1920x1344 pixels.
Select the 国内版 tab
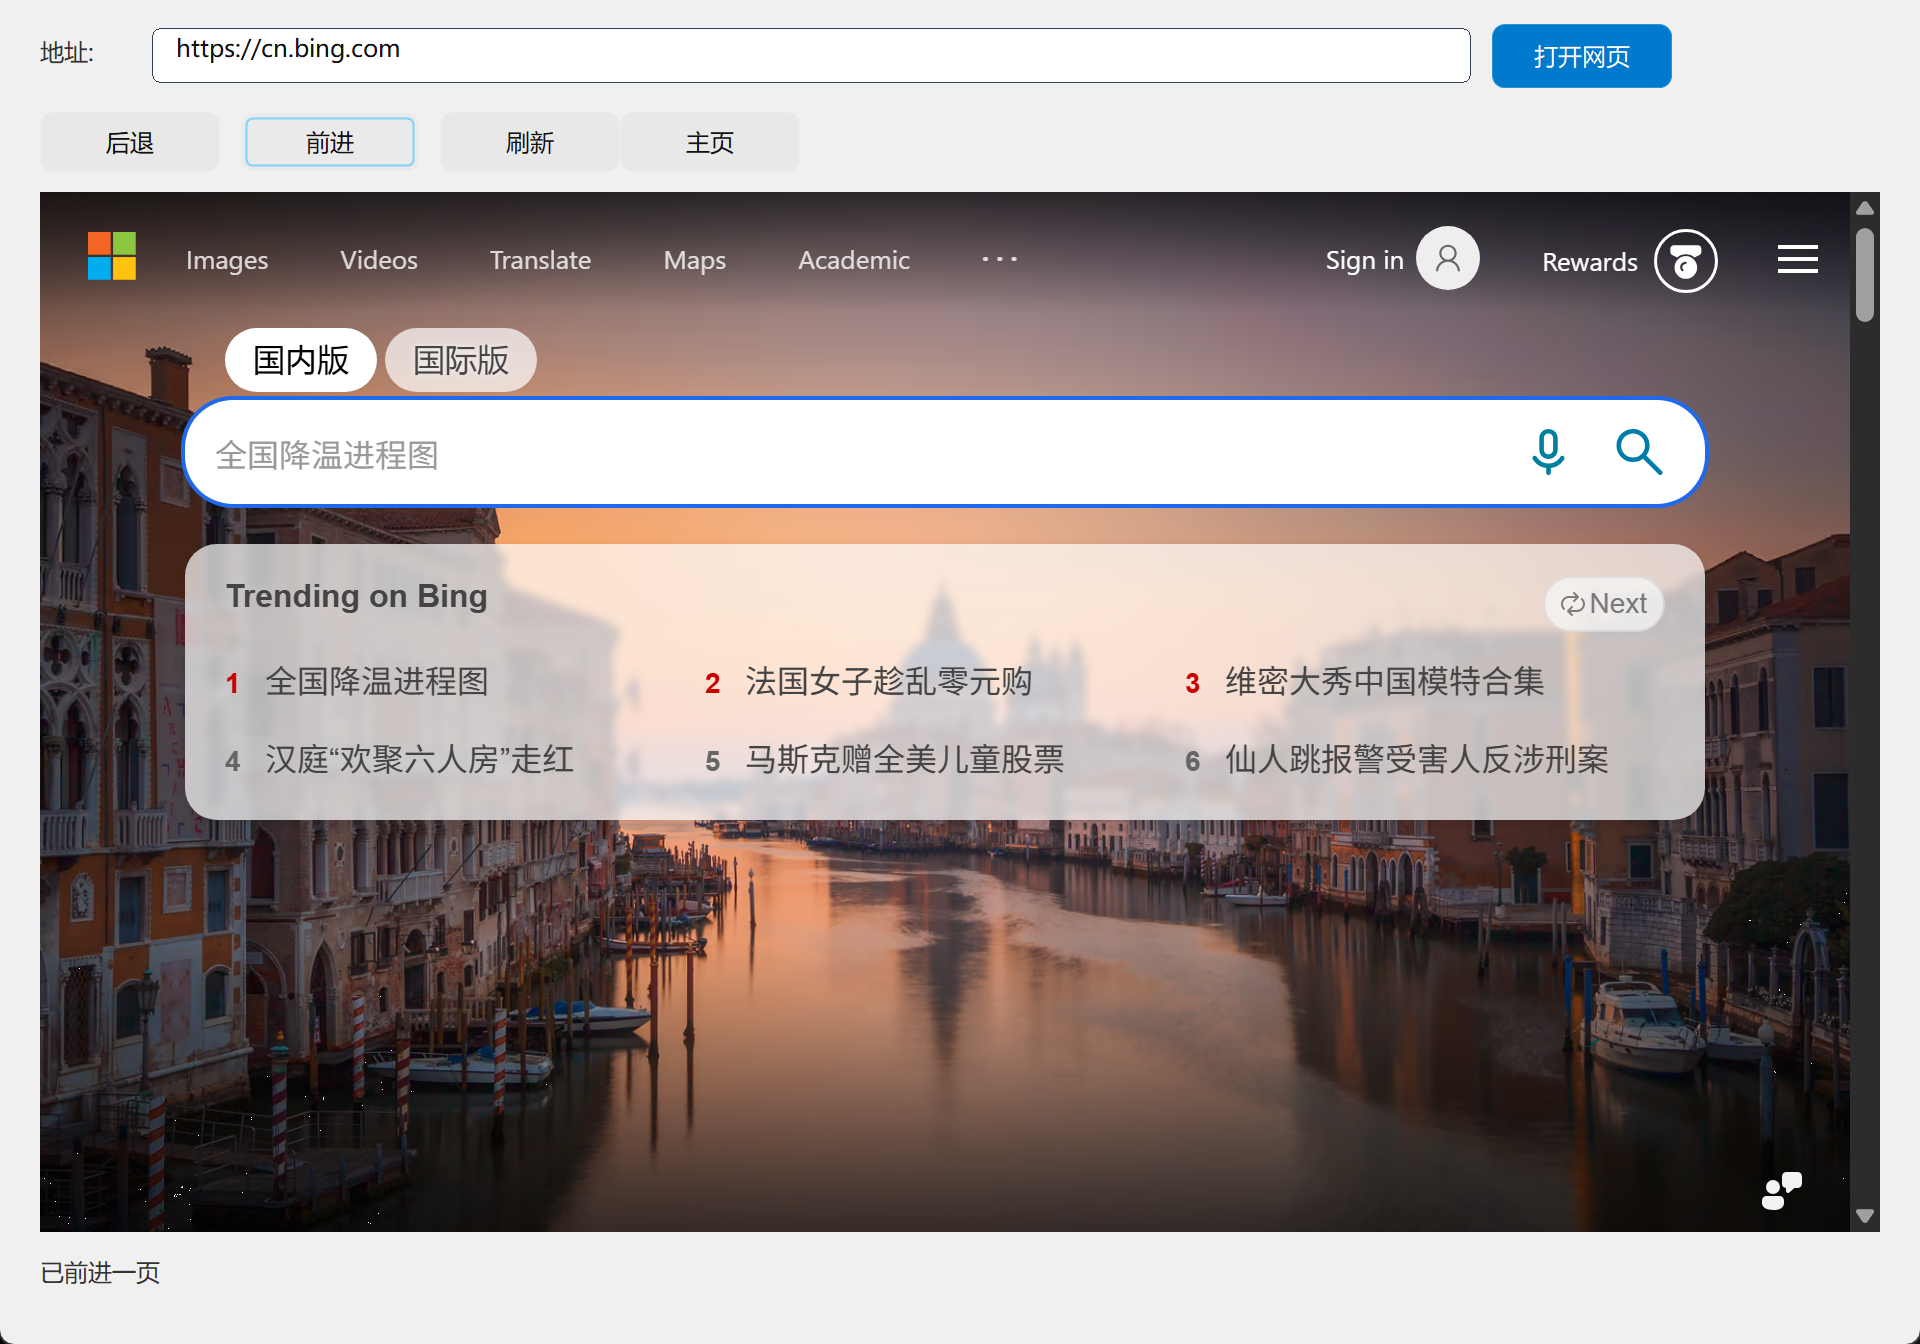[301, 360]
